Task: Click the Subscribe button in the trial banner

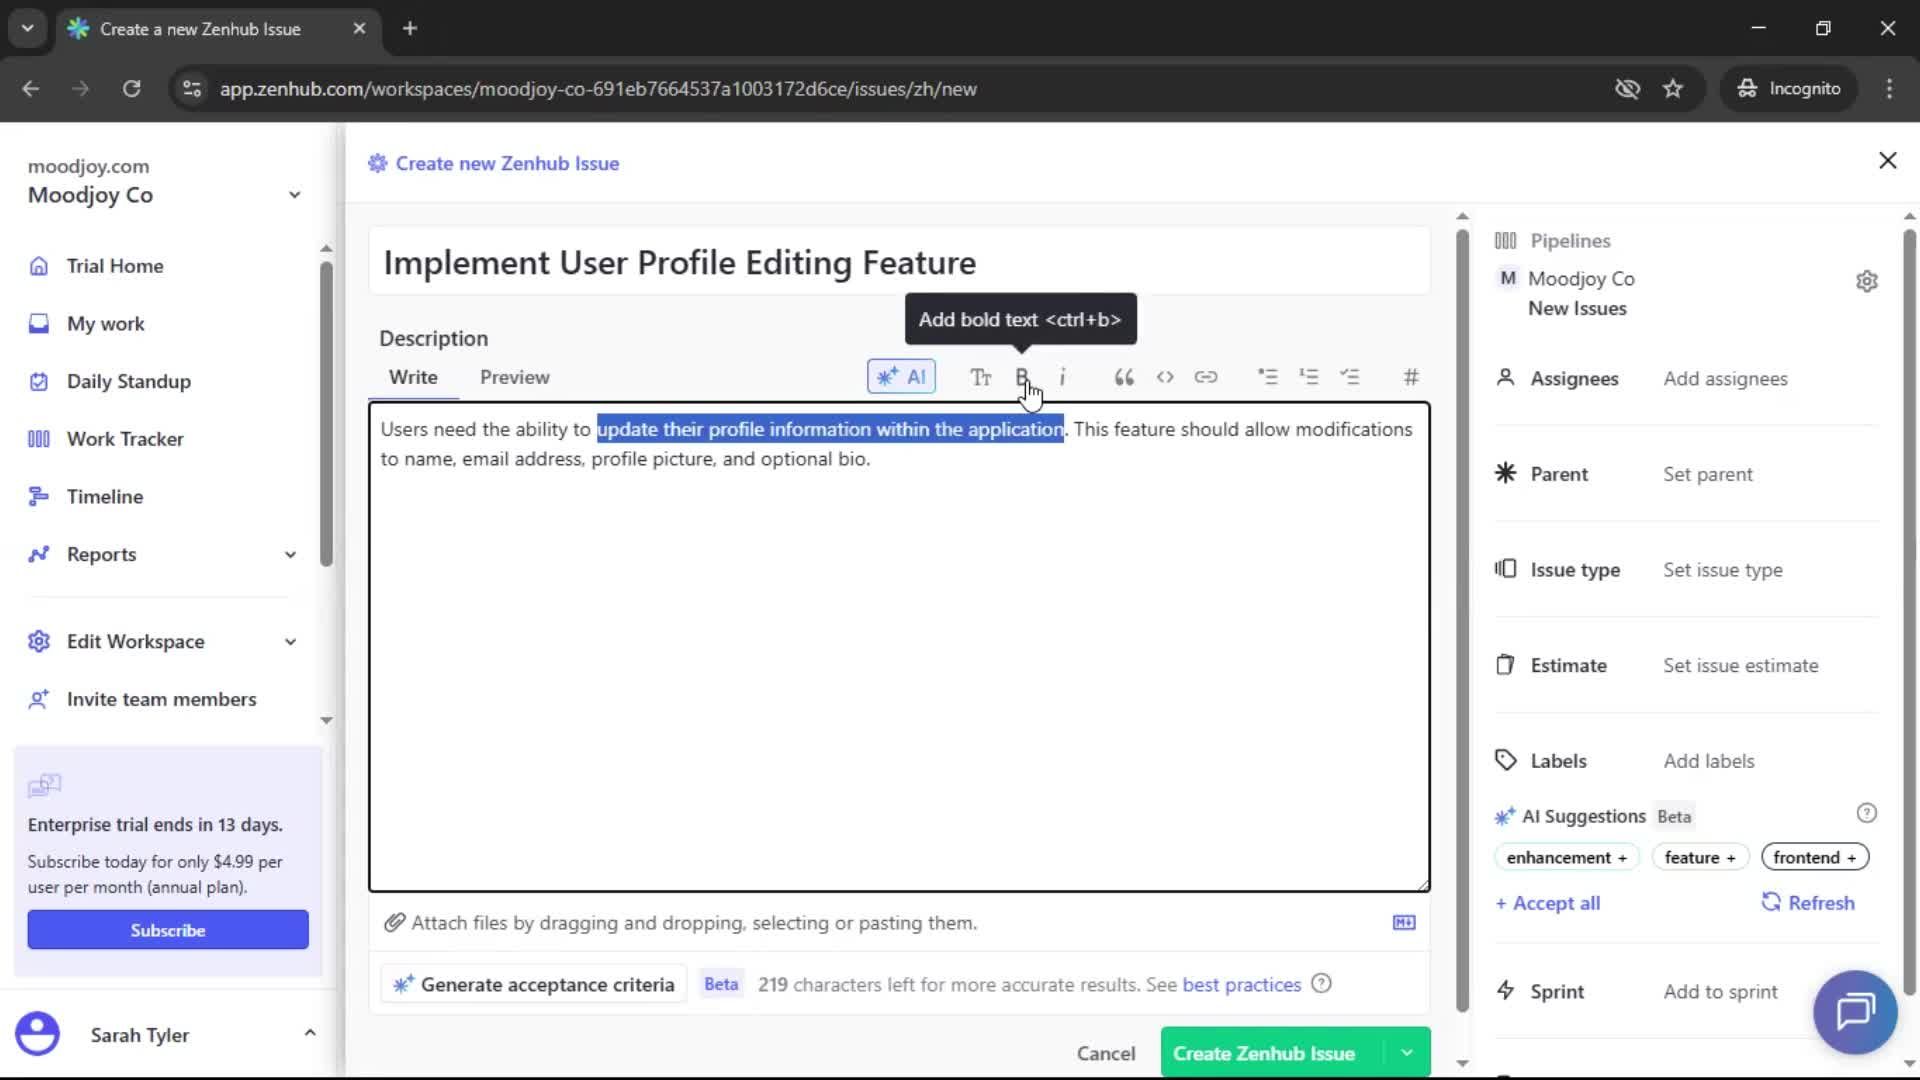Action: click(167, 929)
